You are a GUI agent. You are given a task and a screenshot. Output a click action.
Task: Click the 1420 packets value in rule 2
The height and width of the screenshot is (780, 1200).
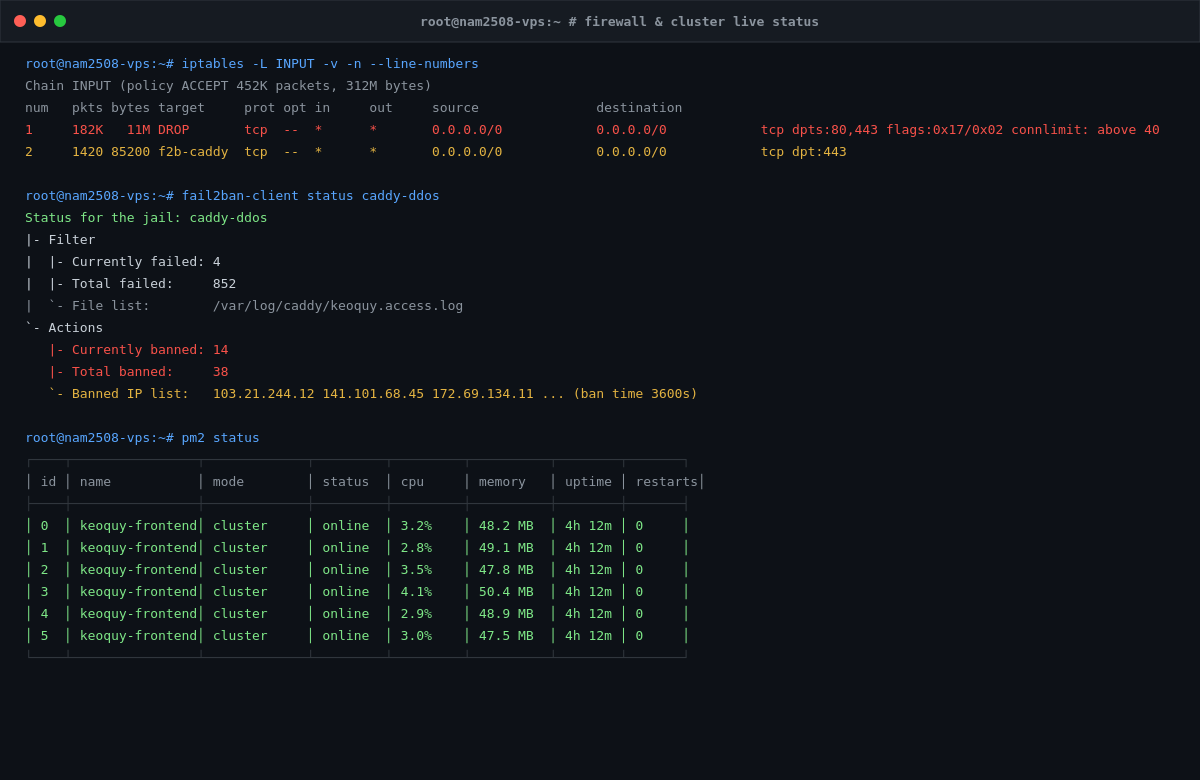click(x=87, y=152)
